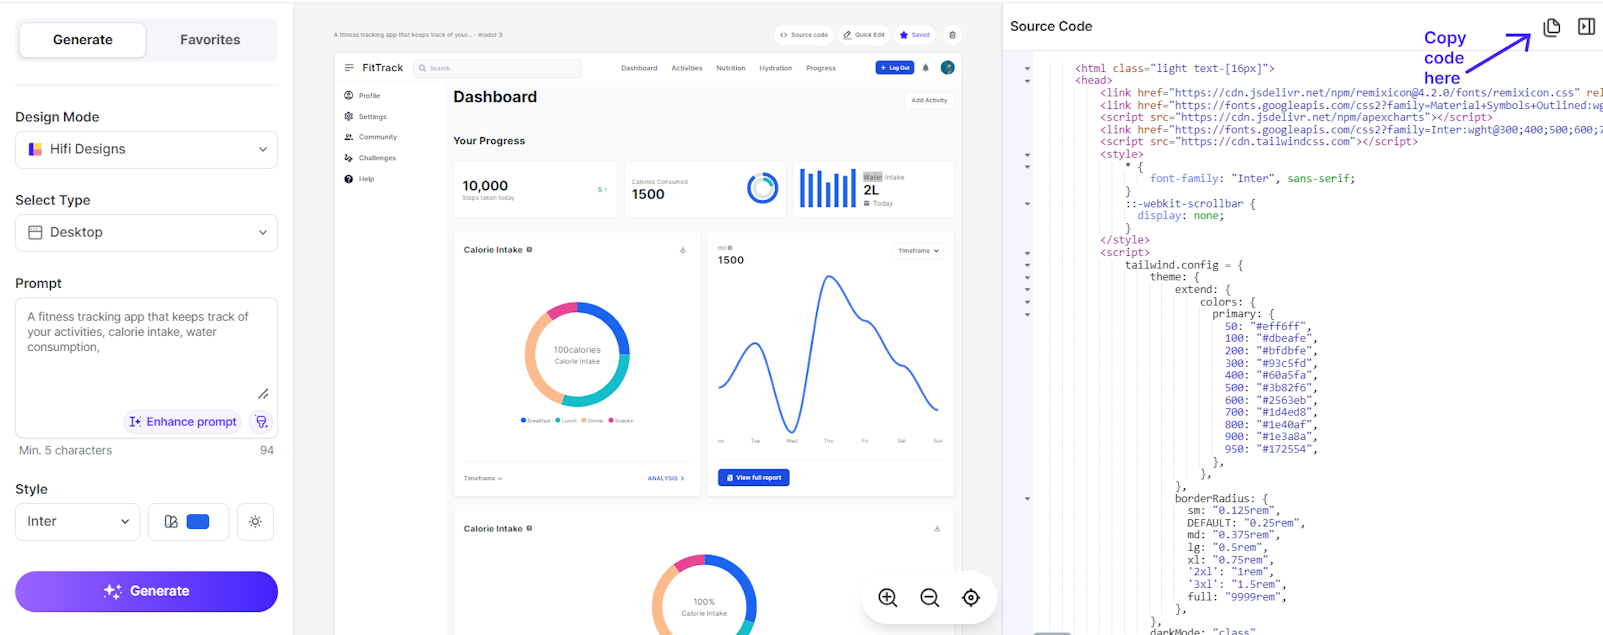This screenshot has width=1603, height=635.
Task: Click the Saved star button
Action: [x=915, y=35]
